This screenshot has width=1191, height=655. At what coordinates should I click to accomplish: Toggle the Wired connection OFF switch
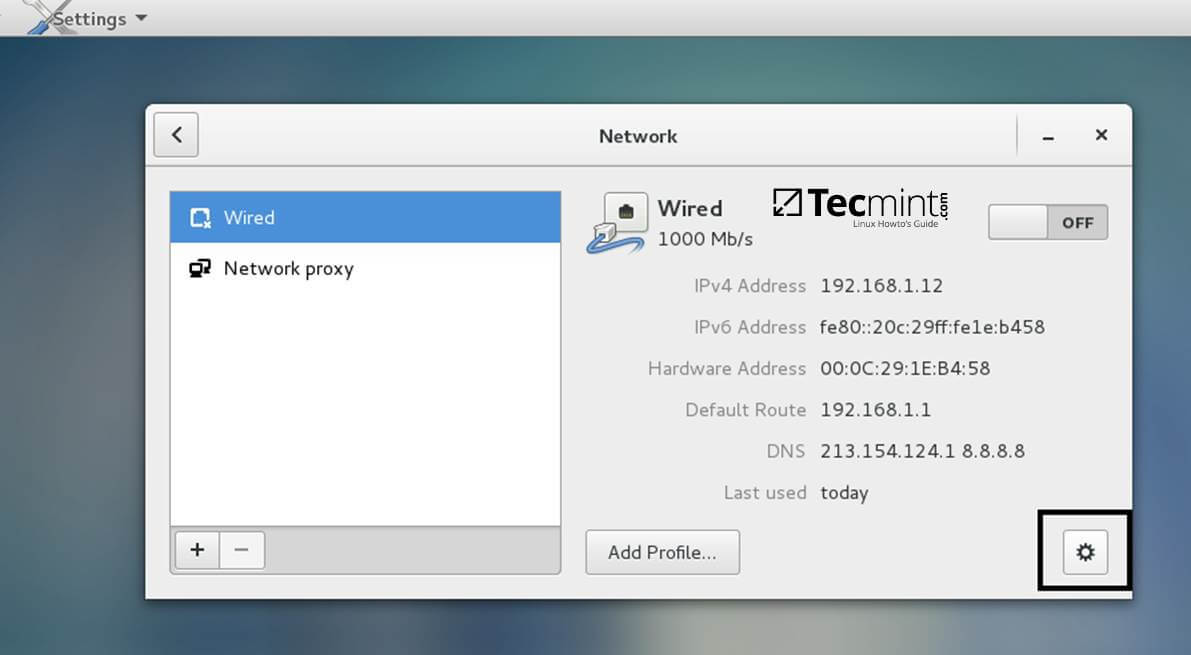[1047, 222]
